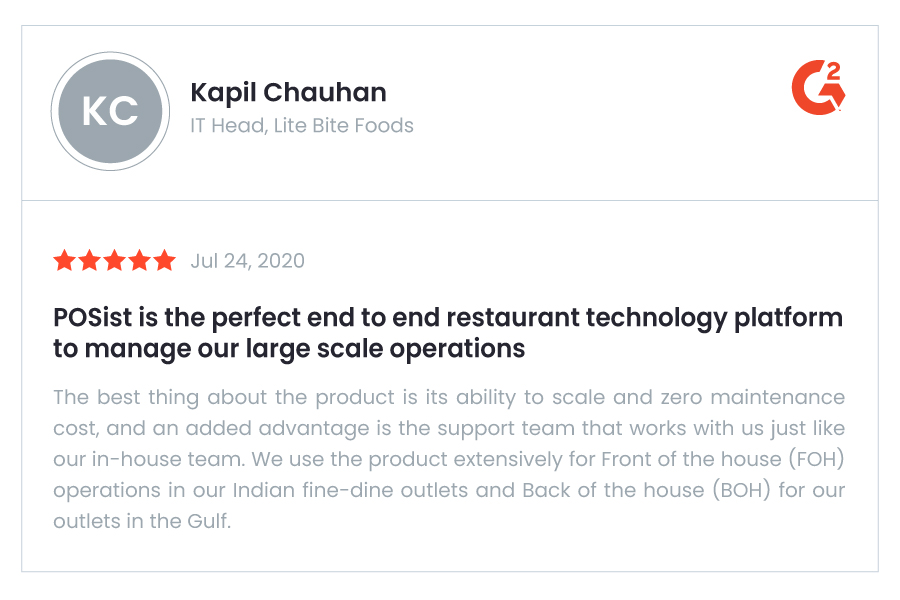Screen dimensions: 900x600
Task: Click the IT Head job title text
Action: (x=228, y=125)
